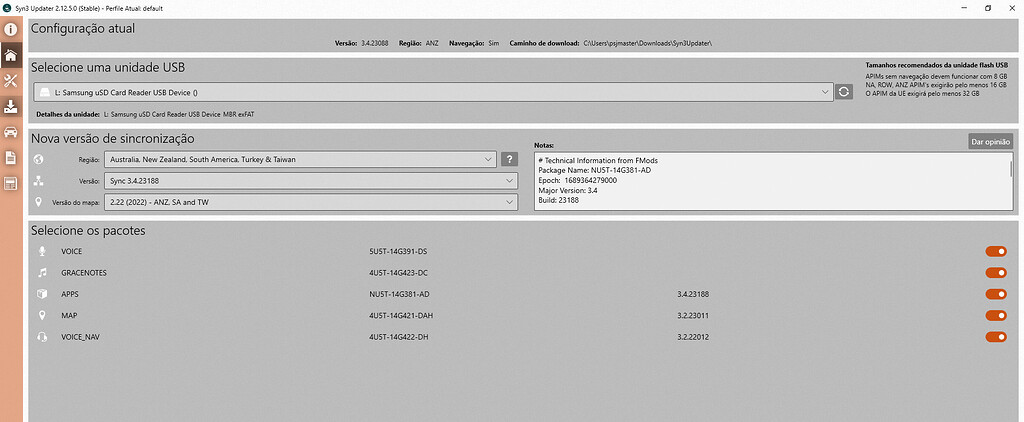Click the globe icon beside Região

[39, 159]
